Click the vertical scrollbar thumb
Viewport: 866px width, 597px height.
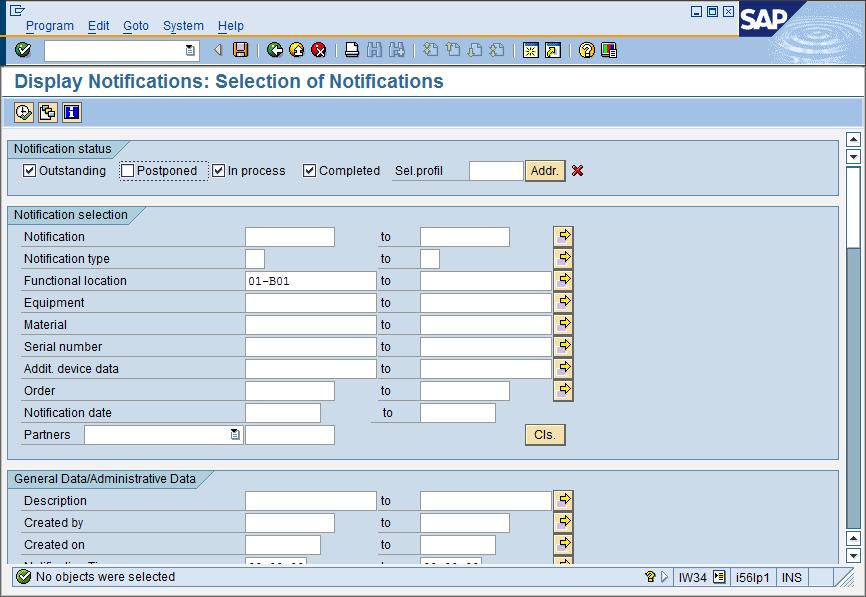(x=853, y=208)
